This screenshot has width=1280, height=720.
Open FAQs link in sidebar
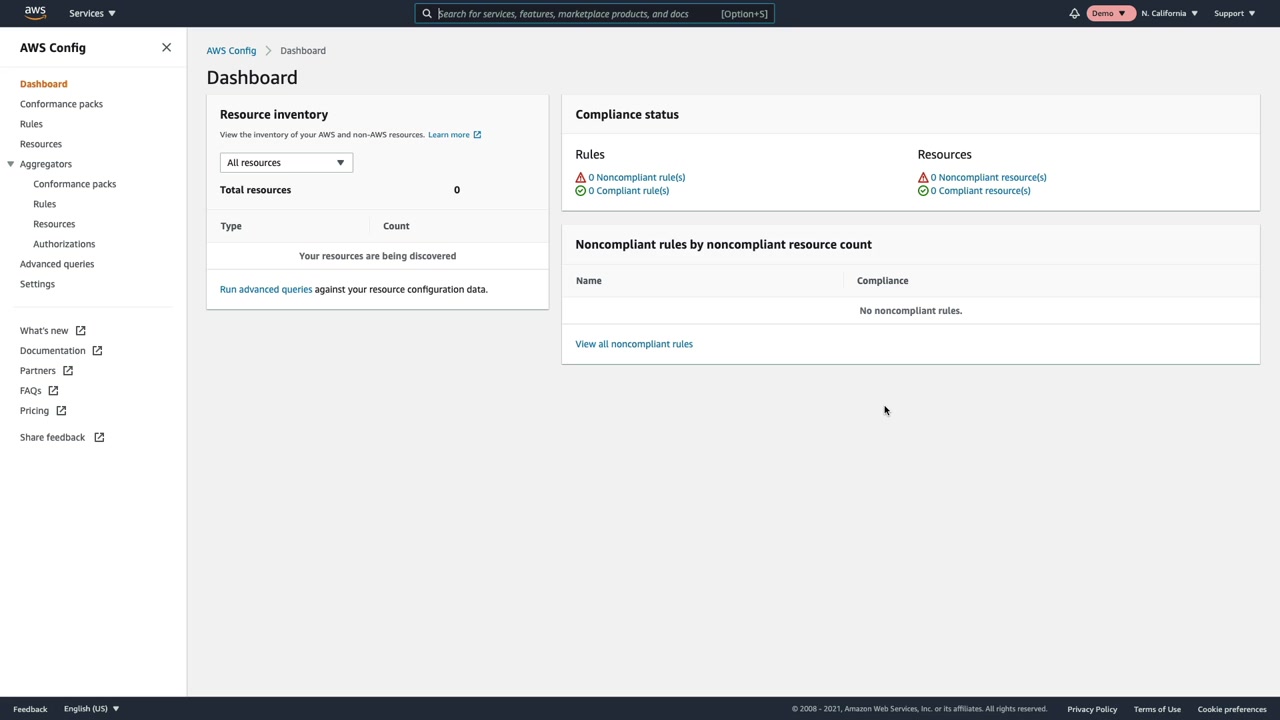(x=31, y=391)
